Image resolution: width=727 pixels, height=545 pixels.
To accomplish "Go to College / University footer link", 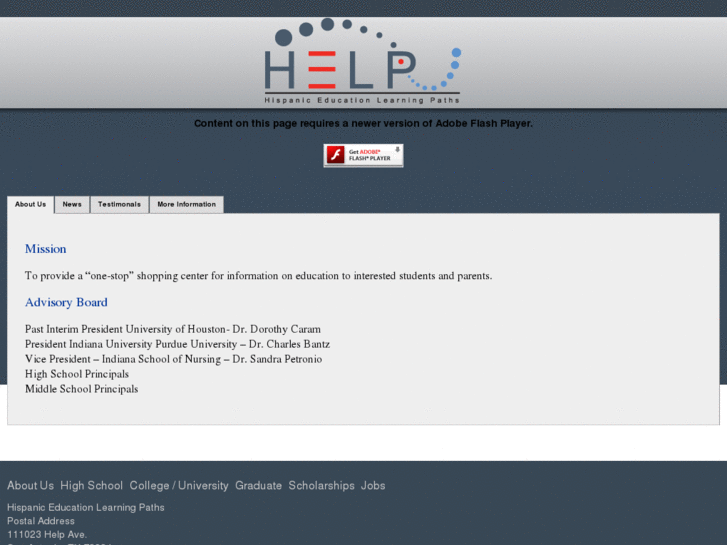I will [179, 486].
